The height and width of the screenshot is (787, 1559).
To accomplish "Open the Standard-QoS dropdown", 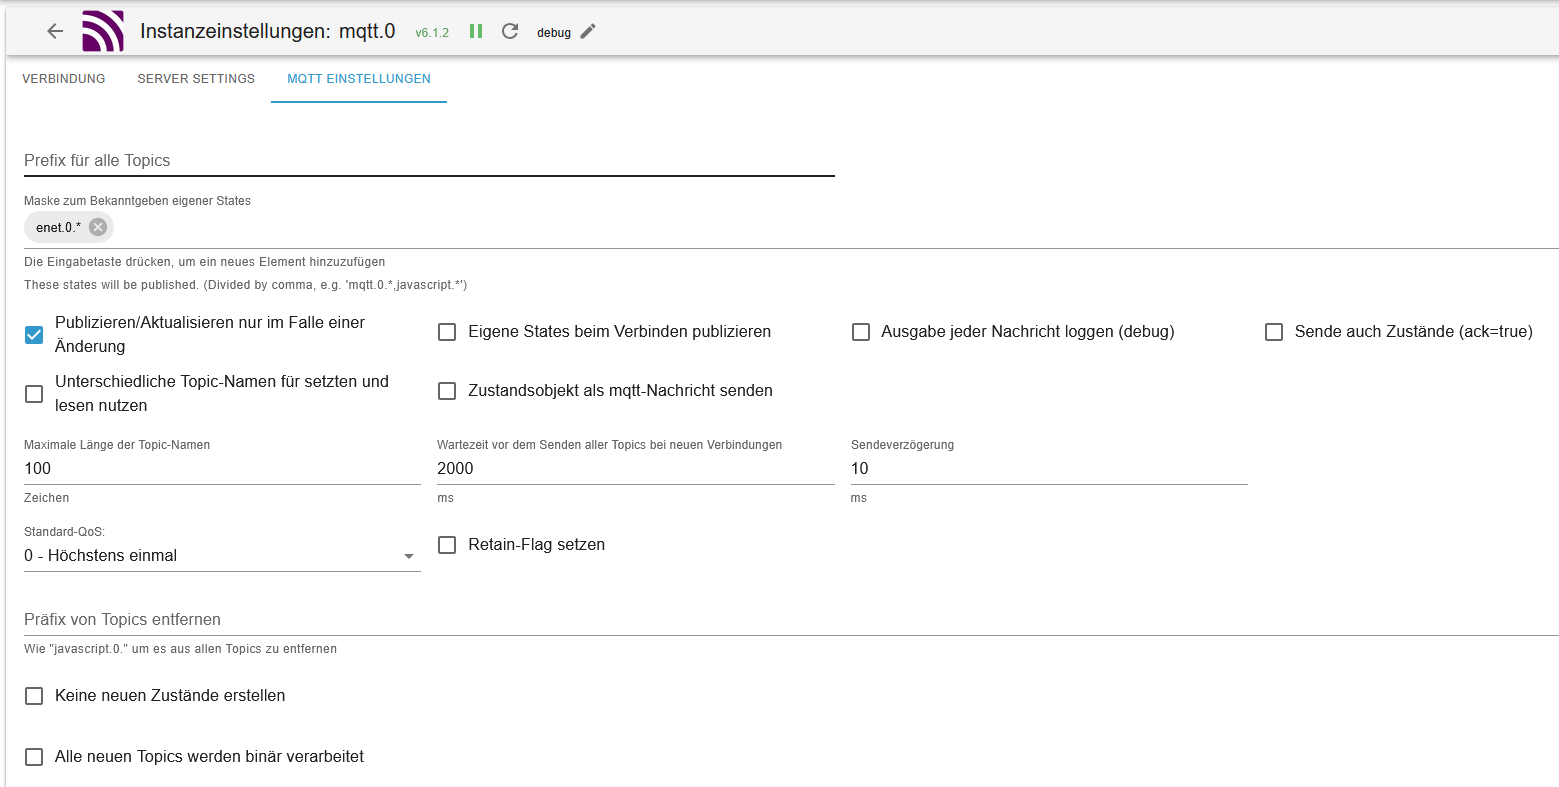I will (221, 556).
